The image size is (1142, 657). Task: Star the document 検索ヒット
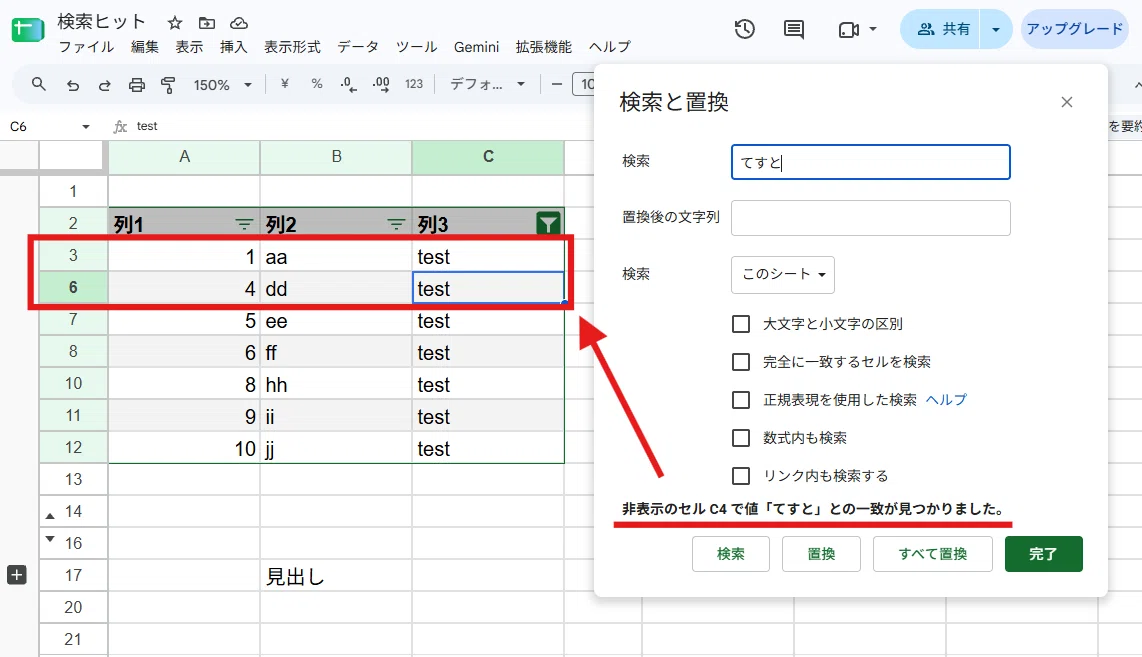[175, 23]
